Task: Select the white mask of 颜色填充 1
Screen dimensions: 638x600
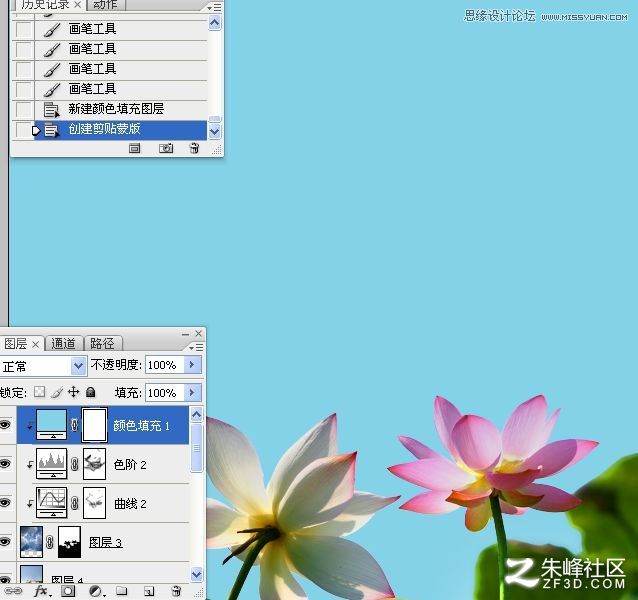Action: [94, 425]
